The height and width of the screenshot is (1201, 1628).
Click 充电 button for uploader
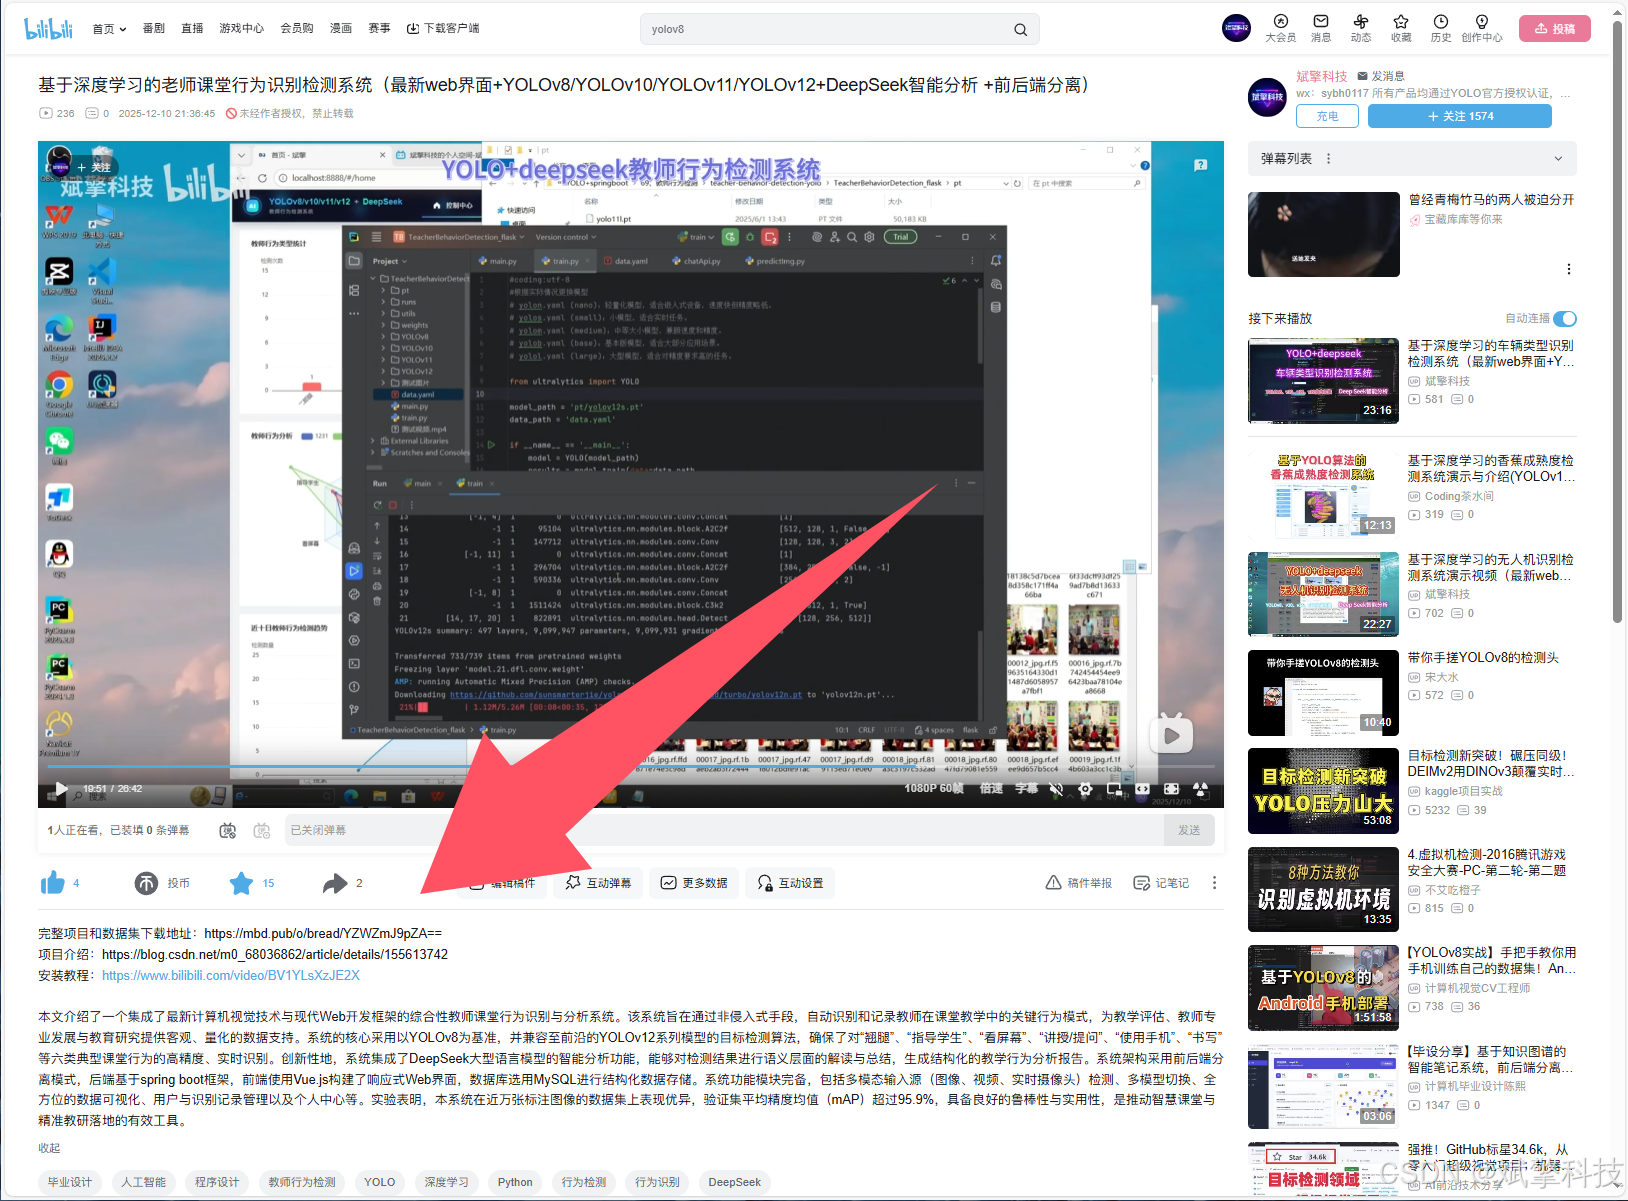click(1327, 116)
